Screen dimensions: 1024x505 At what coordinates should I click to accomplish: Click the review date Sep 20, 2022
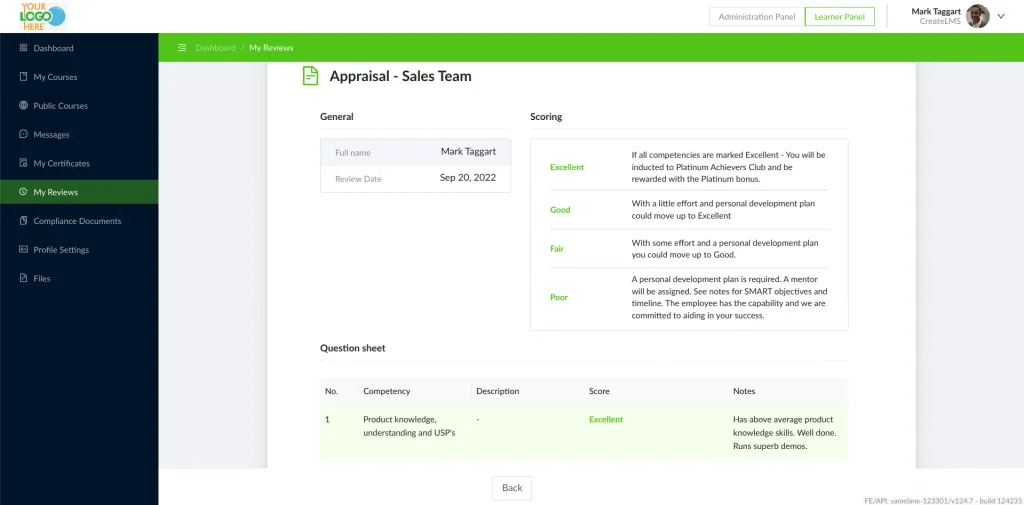(x=468, y=178)
